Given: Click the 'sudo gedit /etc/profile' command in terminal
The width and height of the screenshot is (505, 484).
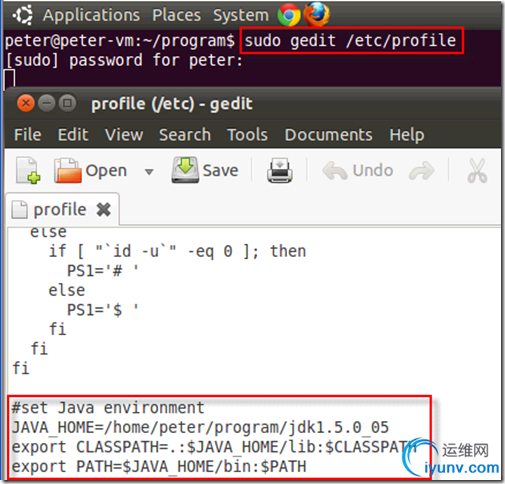Looking at the screenshot, I should [350, 41].
